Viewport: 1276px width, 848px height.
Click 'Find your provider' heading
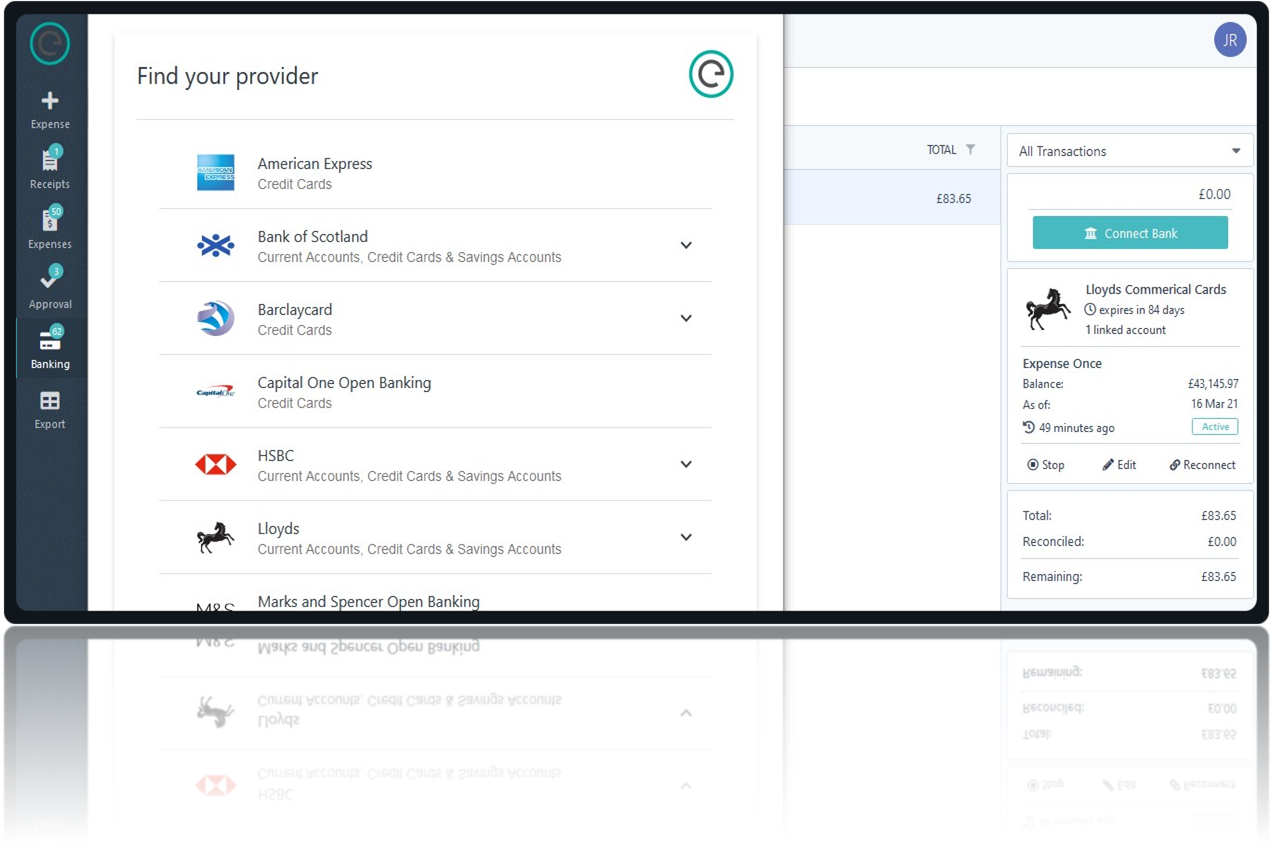click(228, 76)
